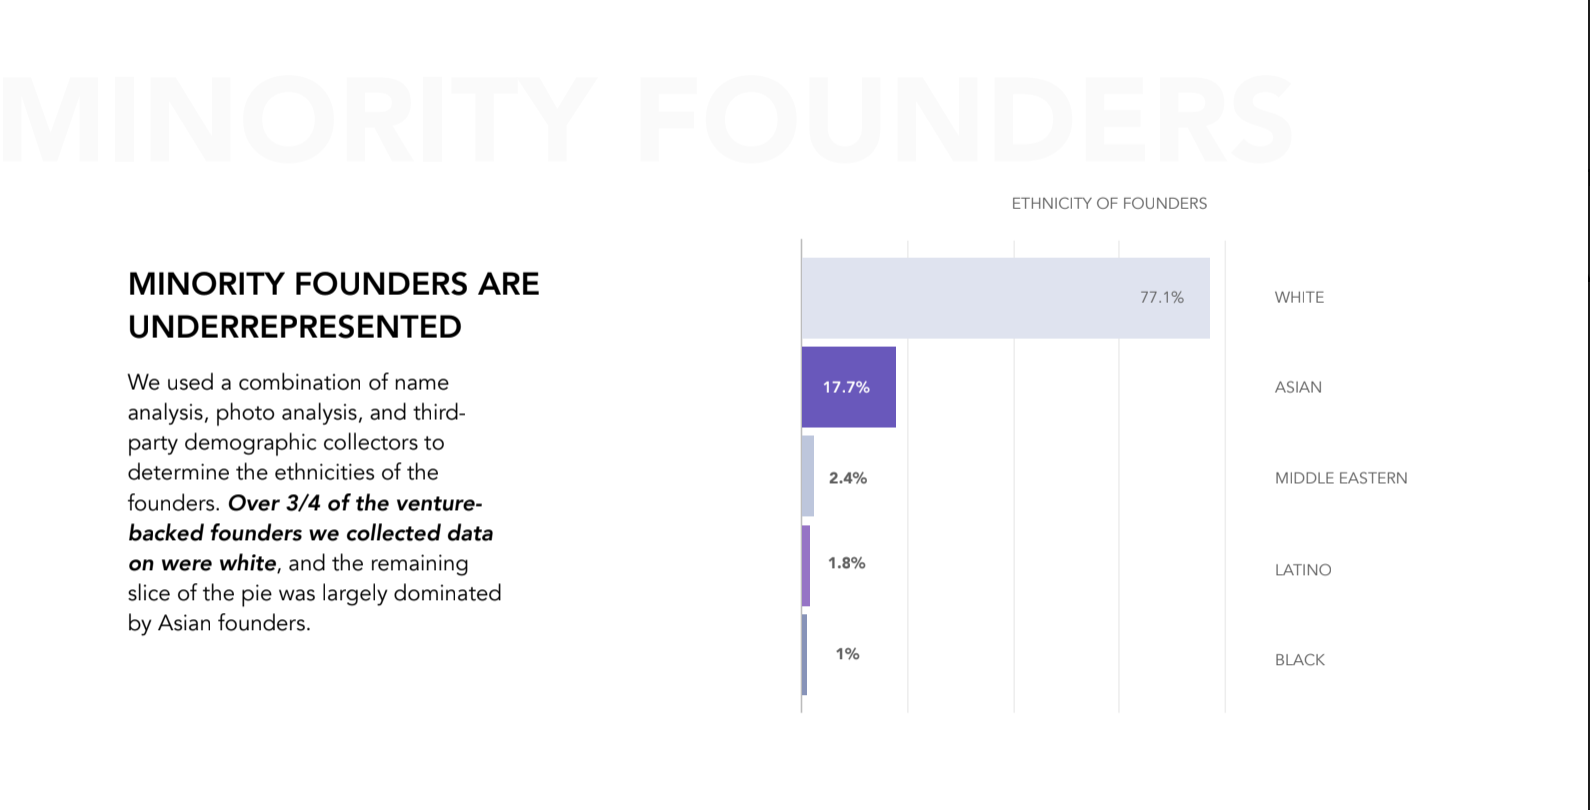This screenshot has width=1590, height=810.
Task: Click the faint MINORITY FOUNDERS watermark title
Action: (x=647, y=120)
